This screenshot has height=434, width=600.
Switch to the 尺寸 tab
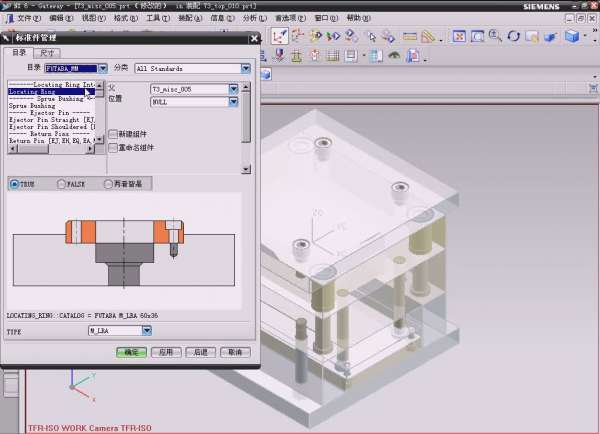(48, 52)
